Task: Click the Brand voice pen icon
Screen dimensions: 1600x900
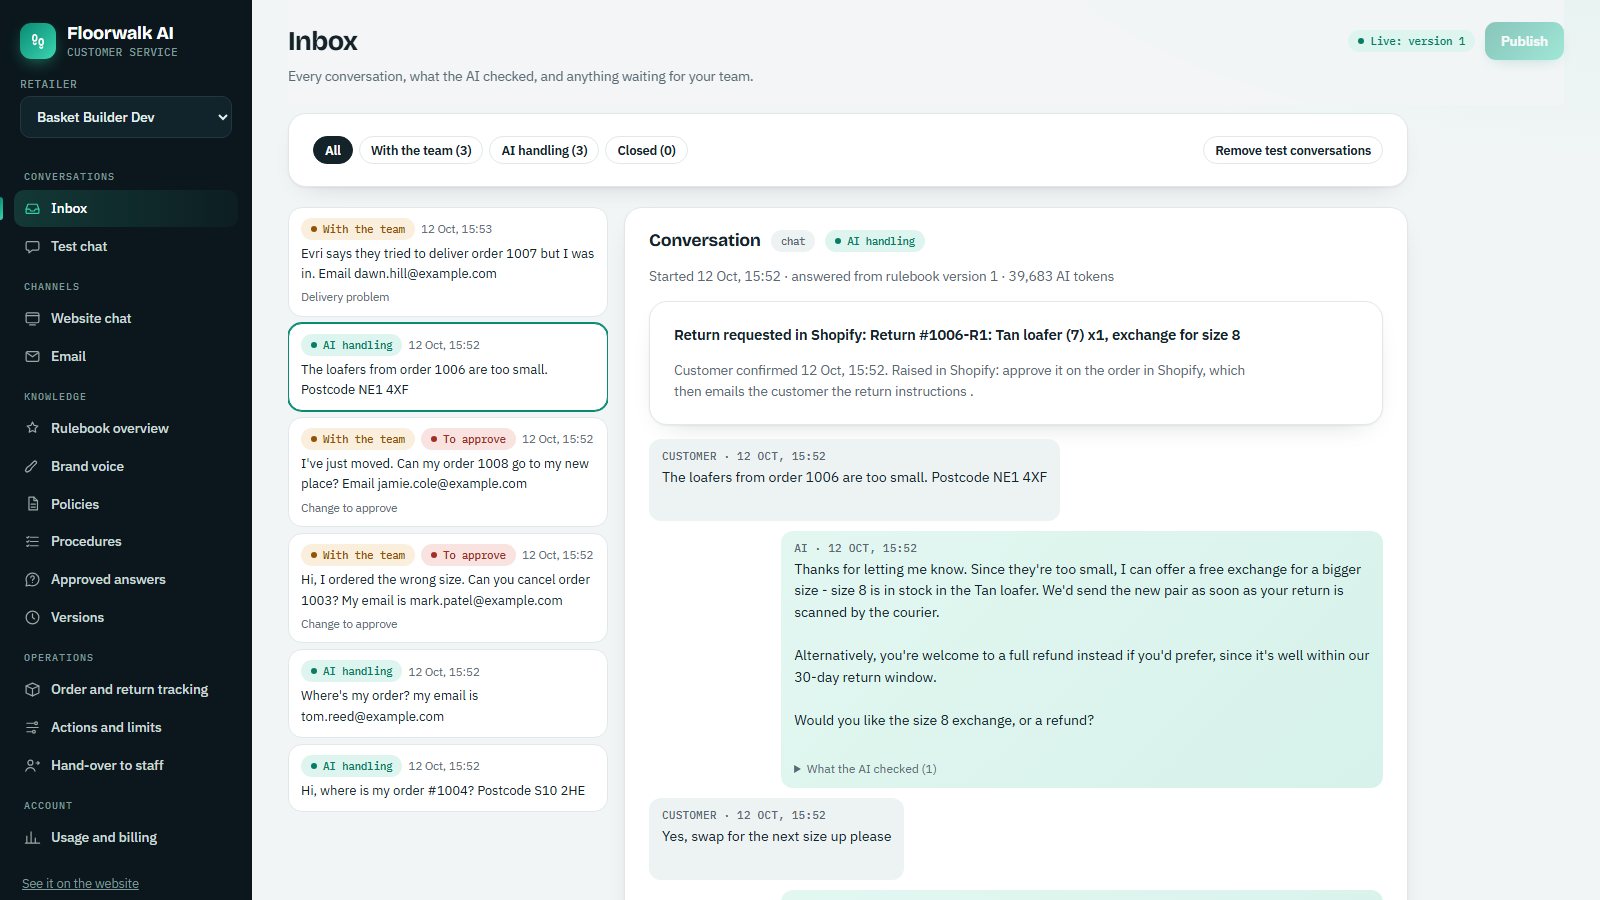Action: [32, 466]
